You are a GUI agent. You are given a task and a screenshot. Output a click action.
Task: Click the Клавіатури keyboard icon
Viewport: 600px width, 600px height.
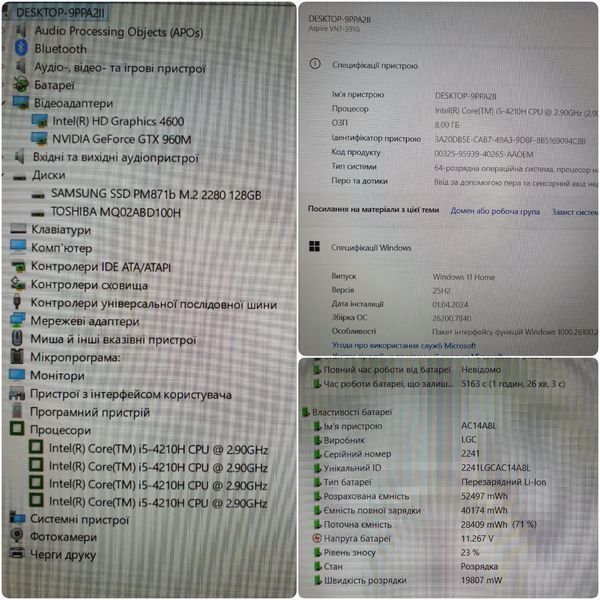[18, 229]
